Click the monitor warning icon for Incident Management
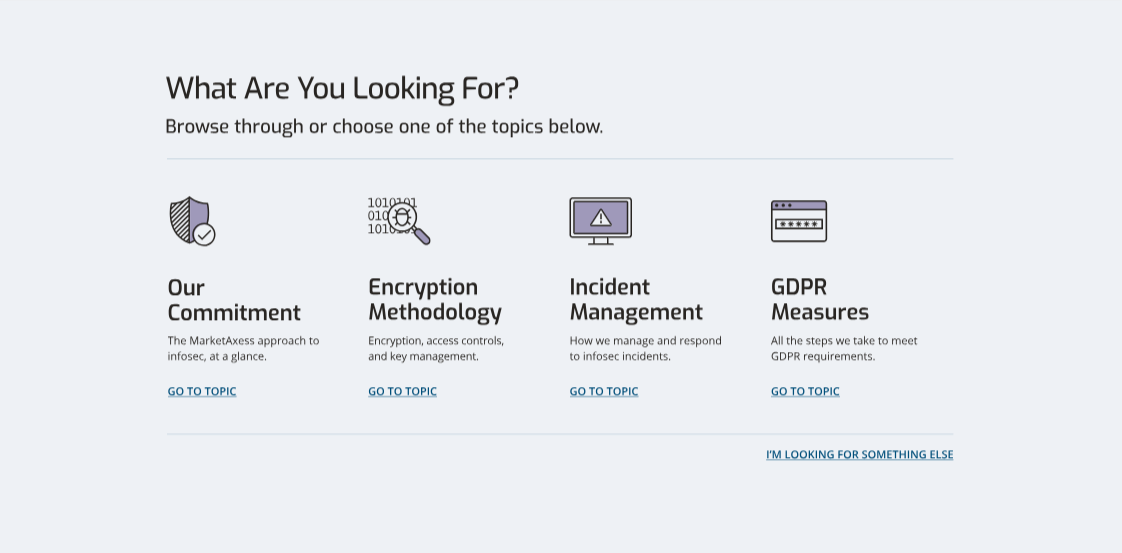1122x553 pixels. (600, 221)
